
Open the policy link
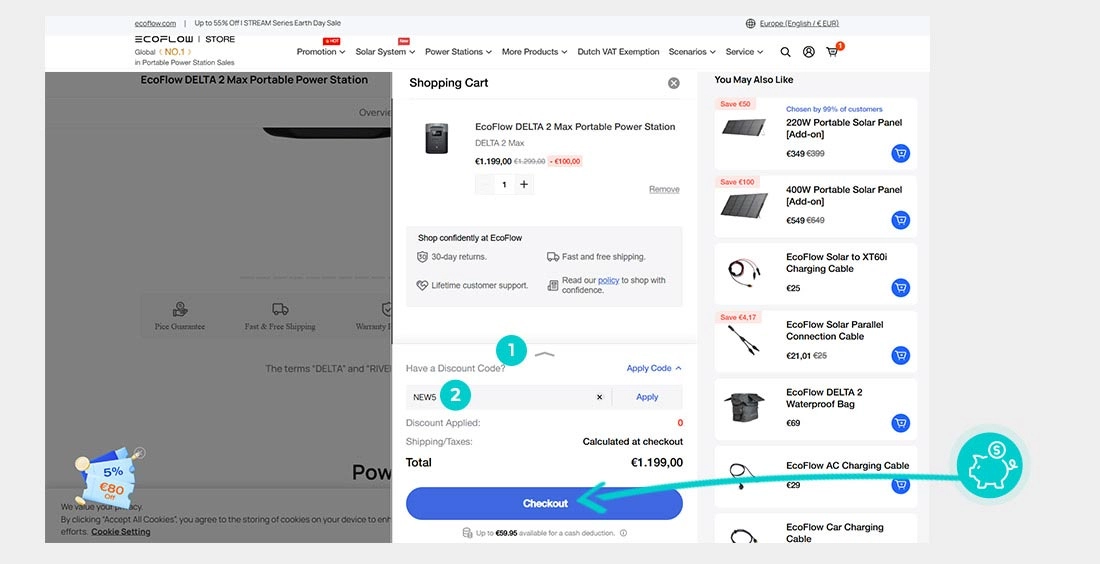coord(608,281)
